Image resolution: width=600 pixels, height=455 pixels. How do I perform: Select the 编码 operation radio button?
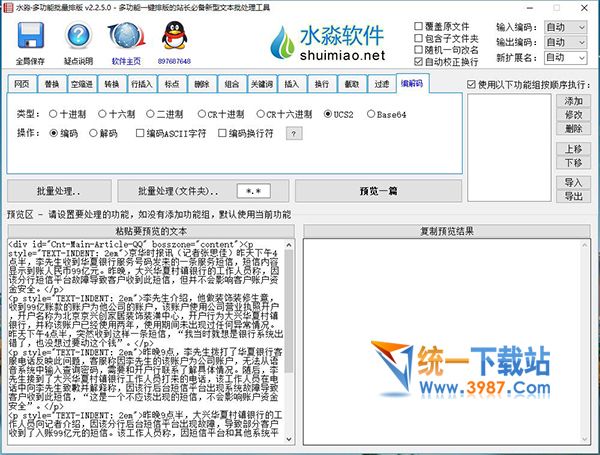[54, 133]
